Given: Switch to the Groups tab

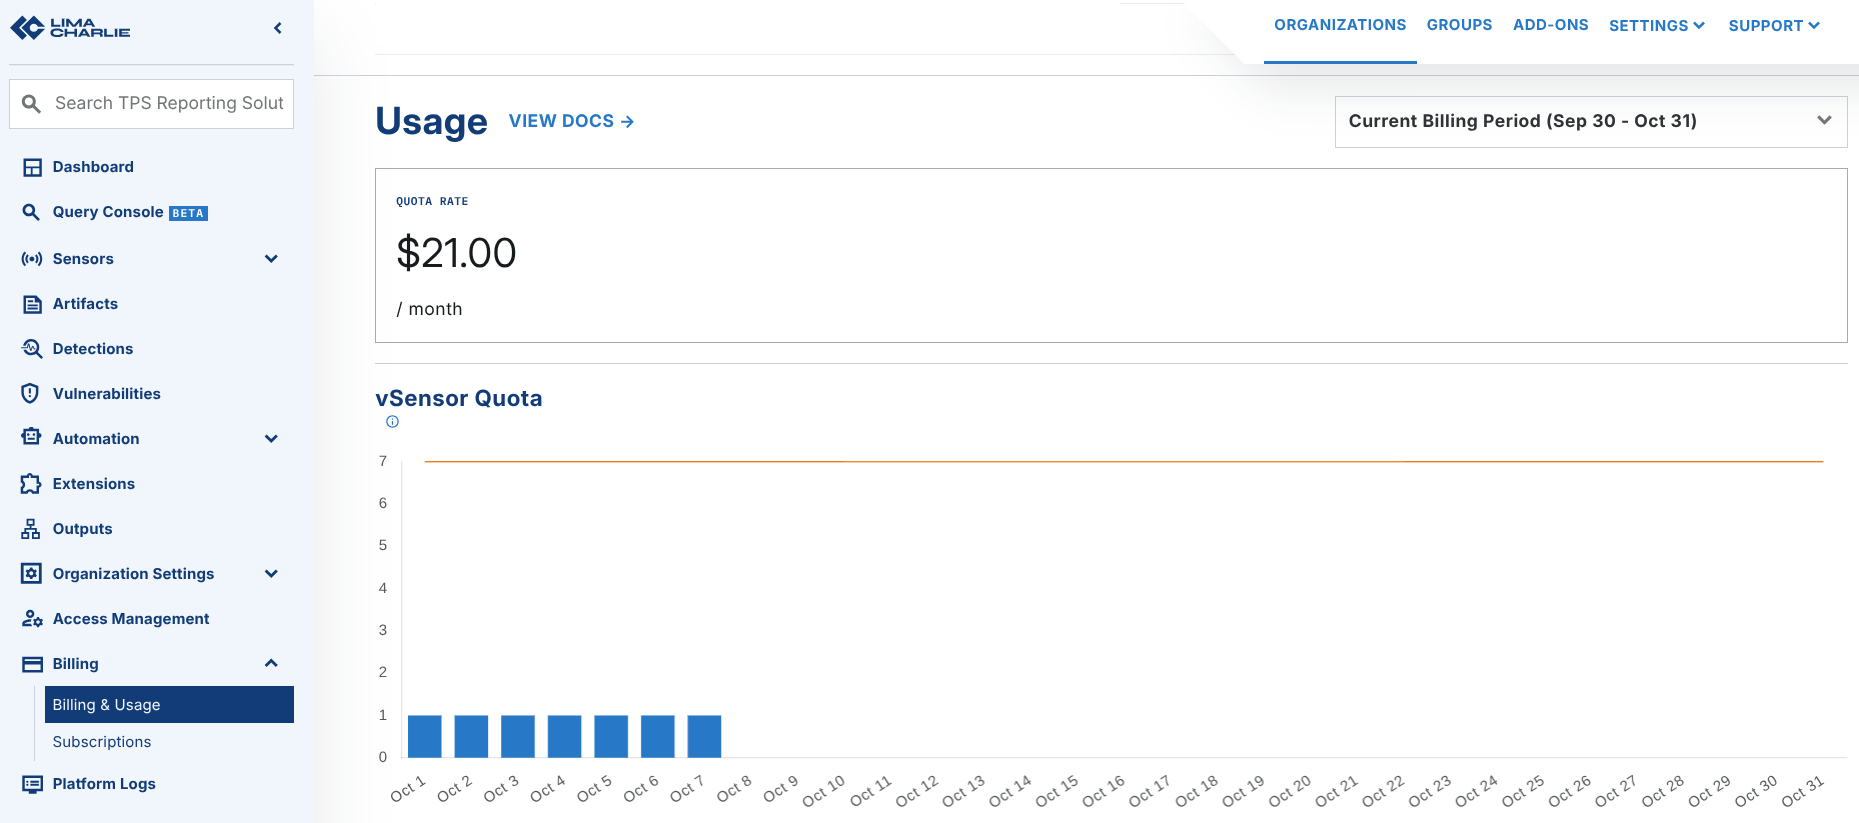Looking at the screenshot, I should coord(1459,25).
